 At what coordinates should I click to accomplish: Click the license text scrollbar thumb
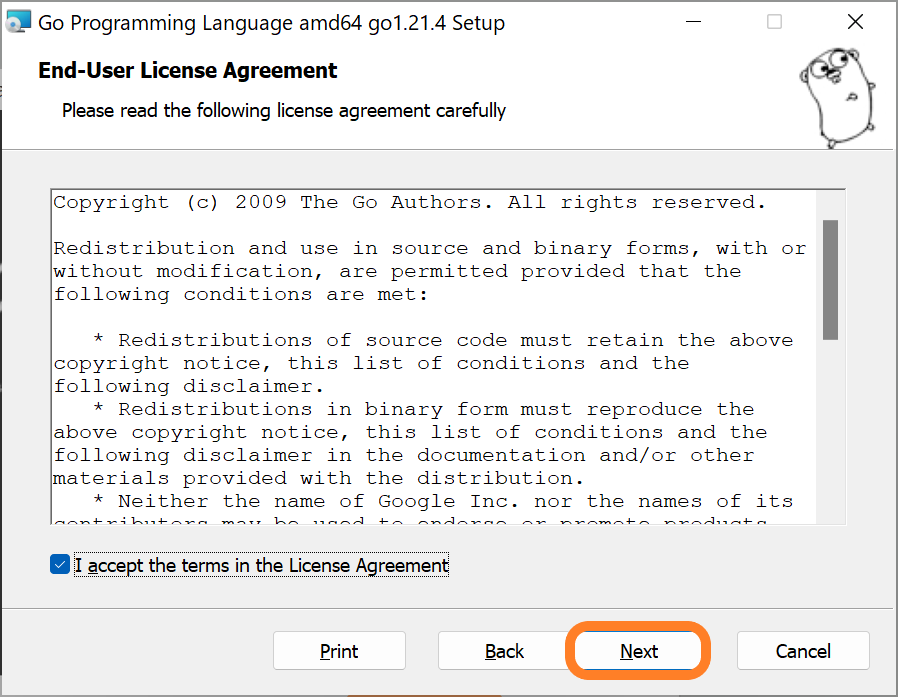[830, 279]
